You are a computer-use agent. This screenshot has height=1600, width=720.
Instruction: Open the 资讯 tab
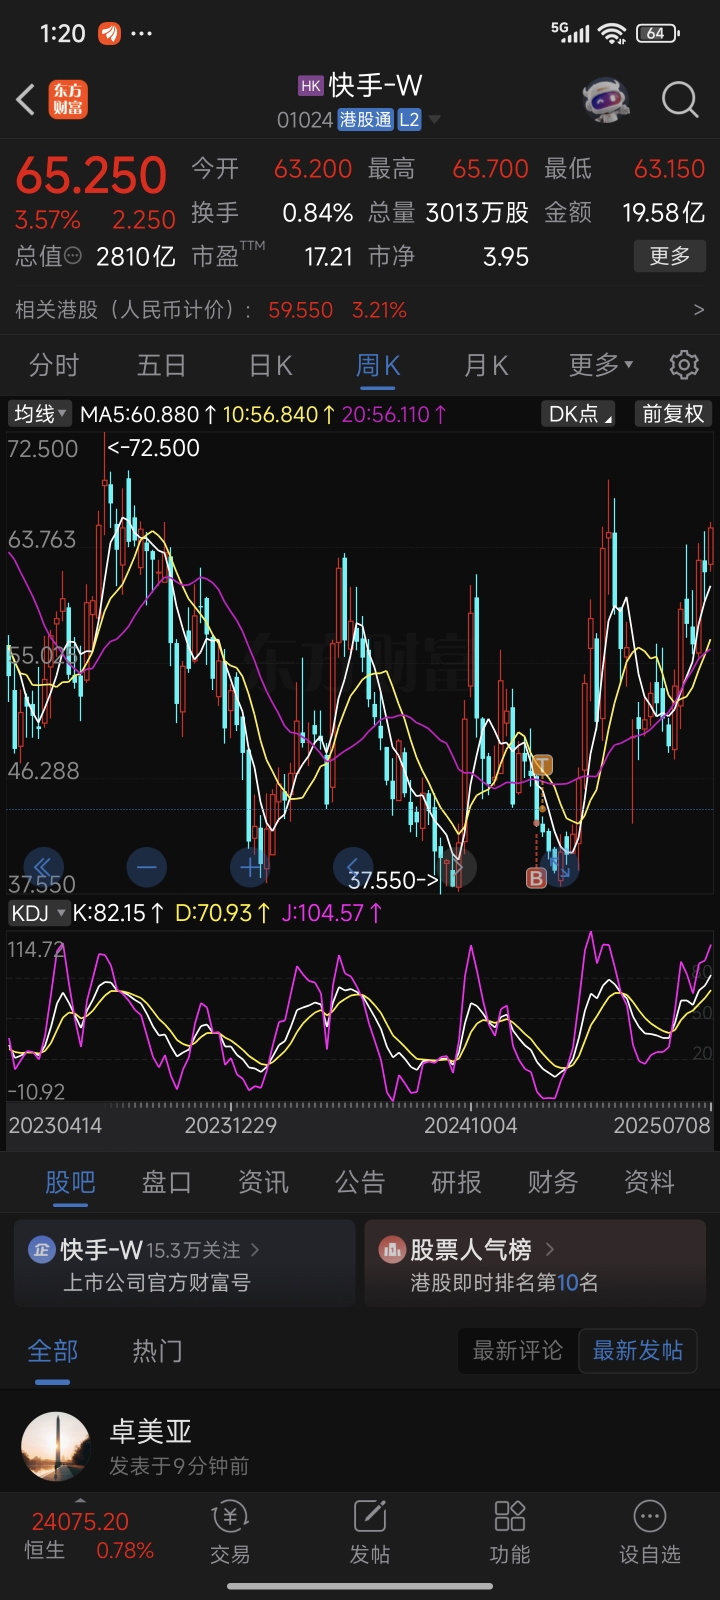click(x=263, y=1182)
